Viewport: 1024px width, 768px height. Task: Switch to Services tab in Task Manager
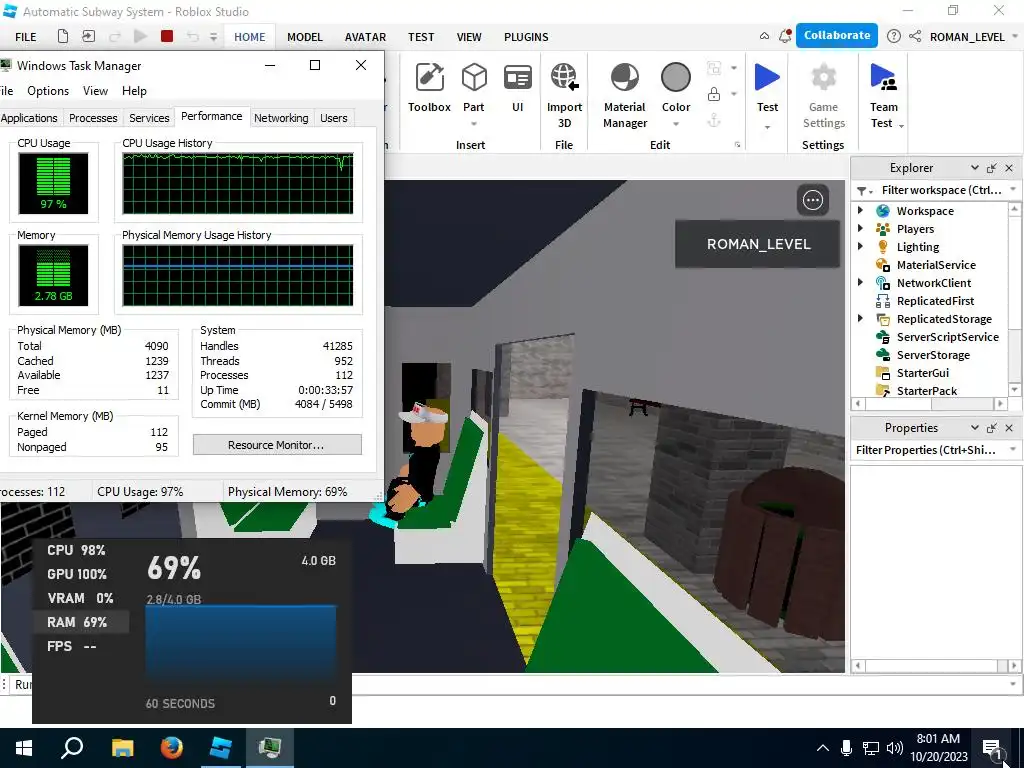pyautogui.click(x=149, y=118)
